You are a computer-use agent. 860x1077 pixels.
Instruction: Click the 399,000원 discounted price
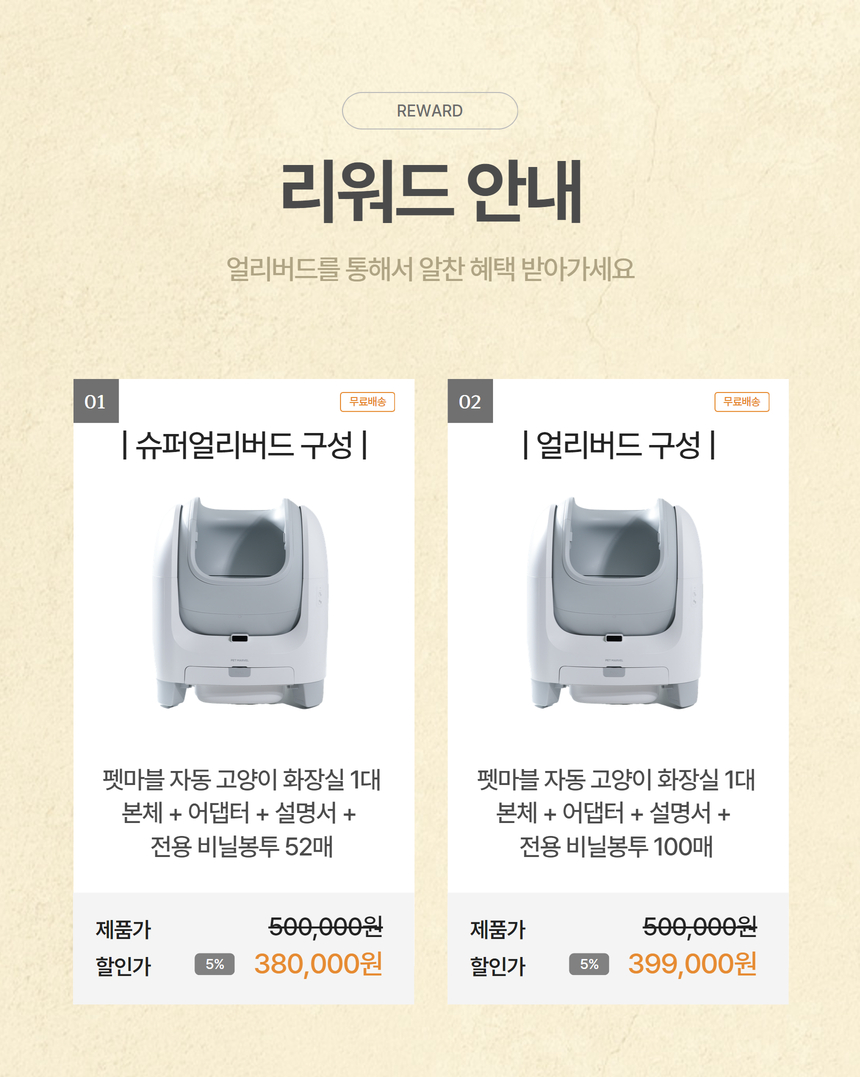click(692, 964)
